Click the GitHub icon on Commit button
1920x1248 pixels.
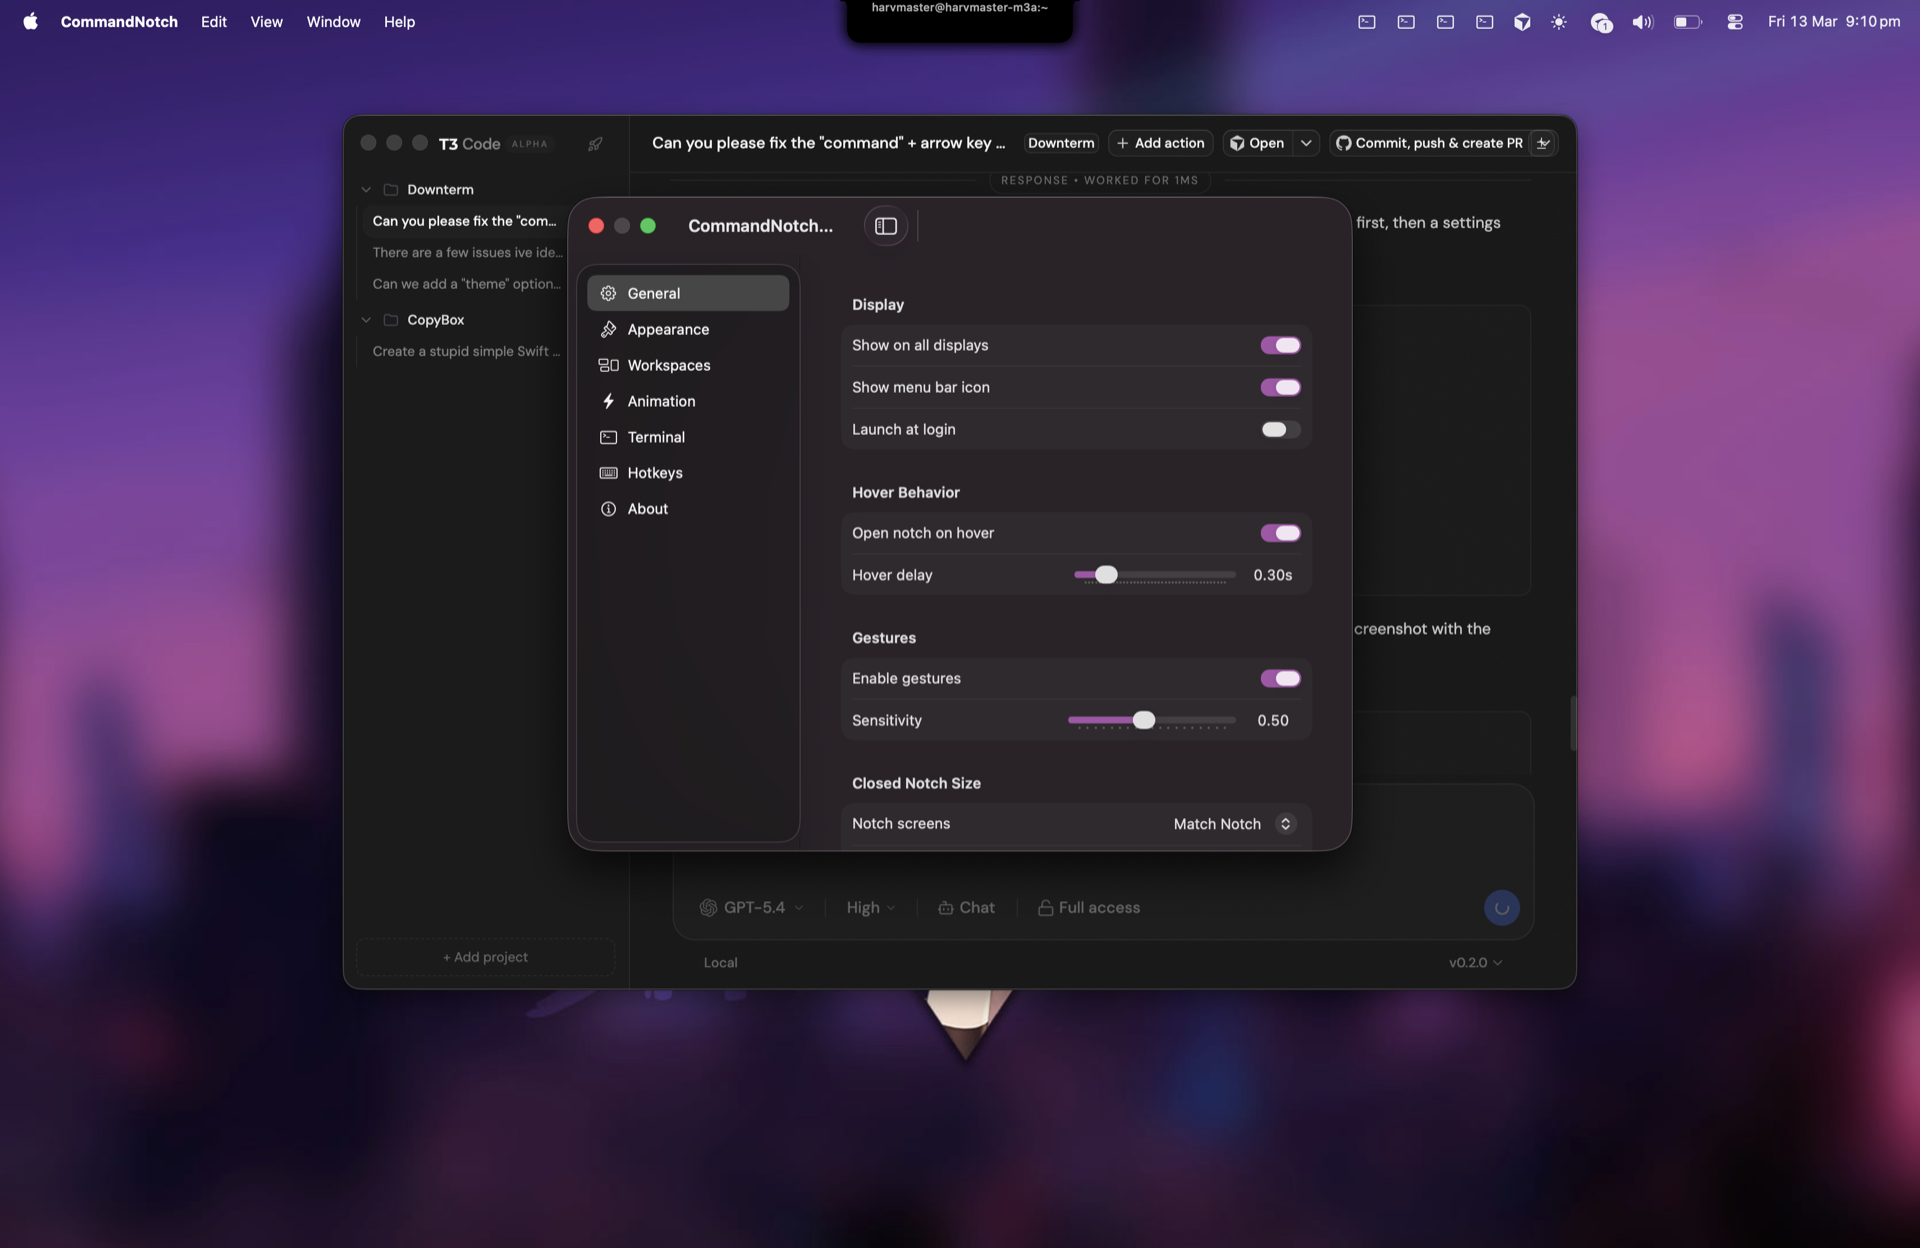(x=1344, y=143)
